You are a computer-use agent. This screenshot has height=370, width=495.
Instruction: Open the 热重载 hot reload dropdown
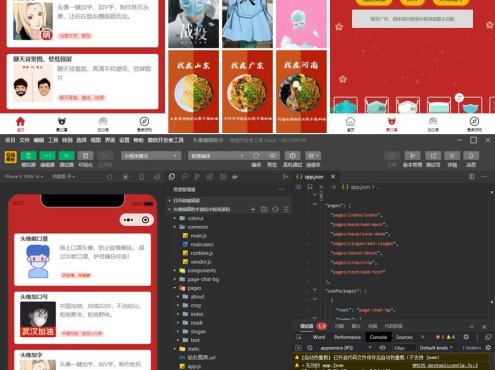[63, 177]
